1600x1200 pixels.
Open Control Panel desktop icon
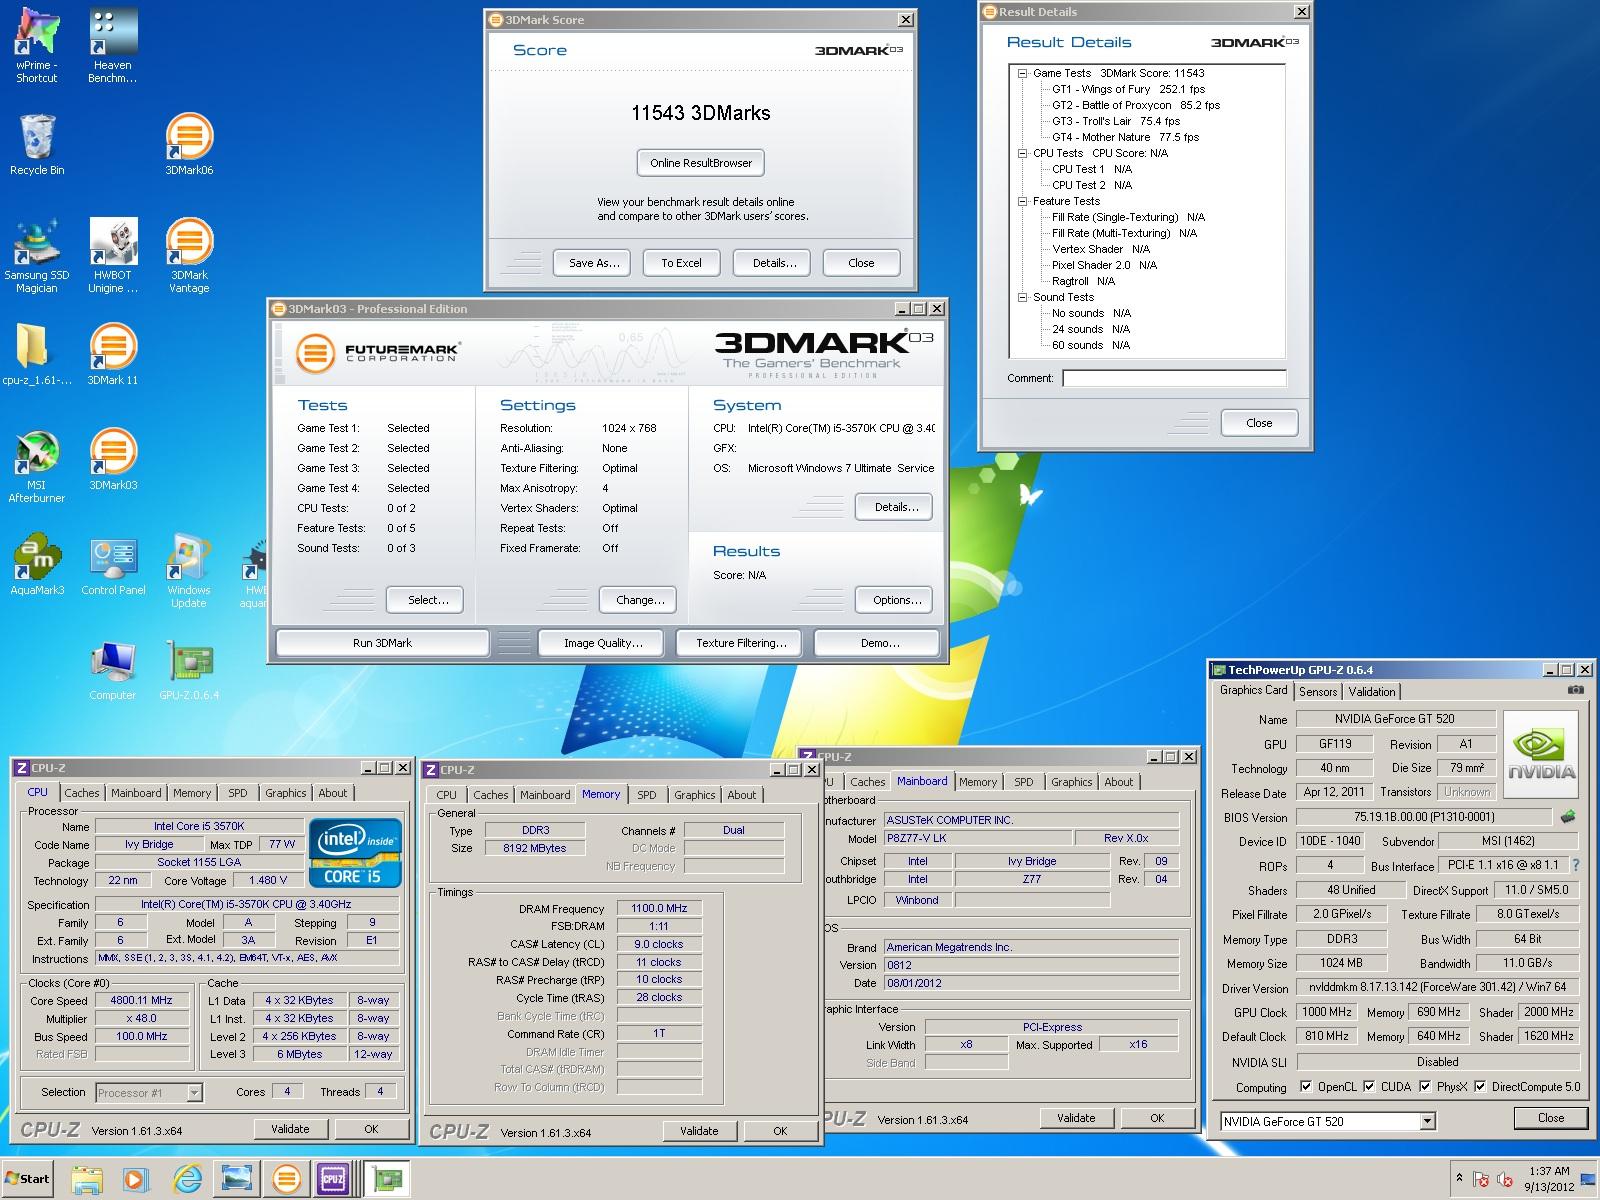[x=113, y=565]
